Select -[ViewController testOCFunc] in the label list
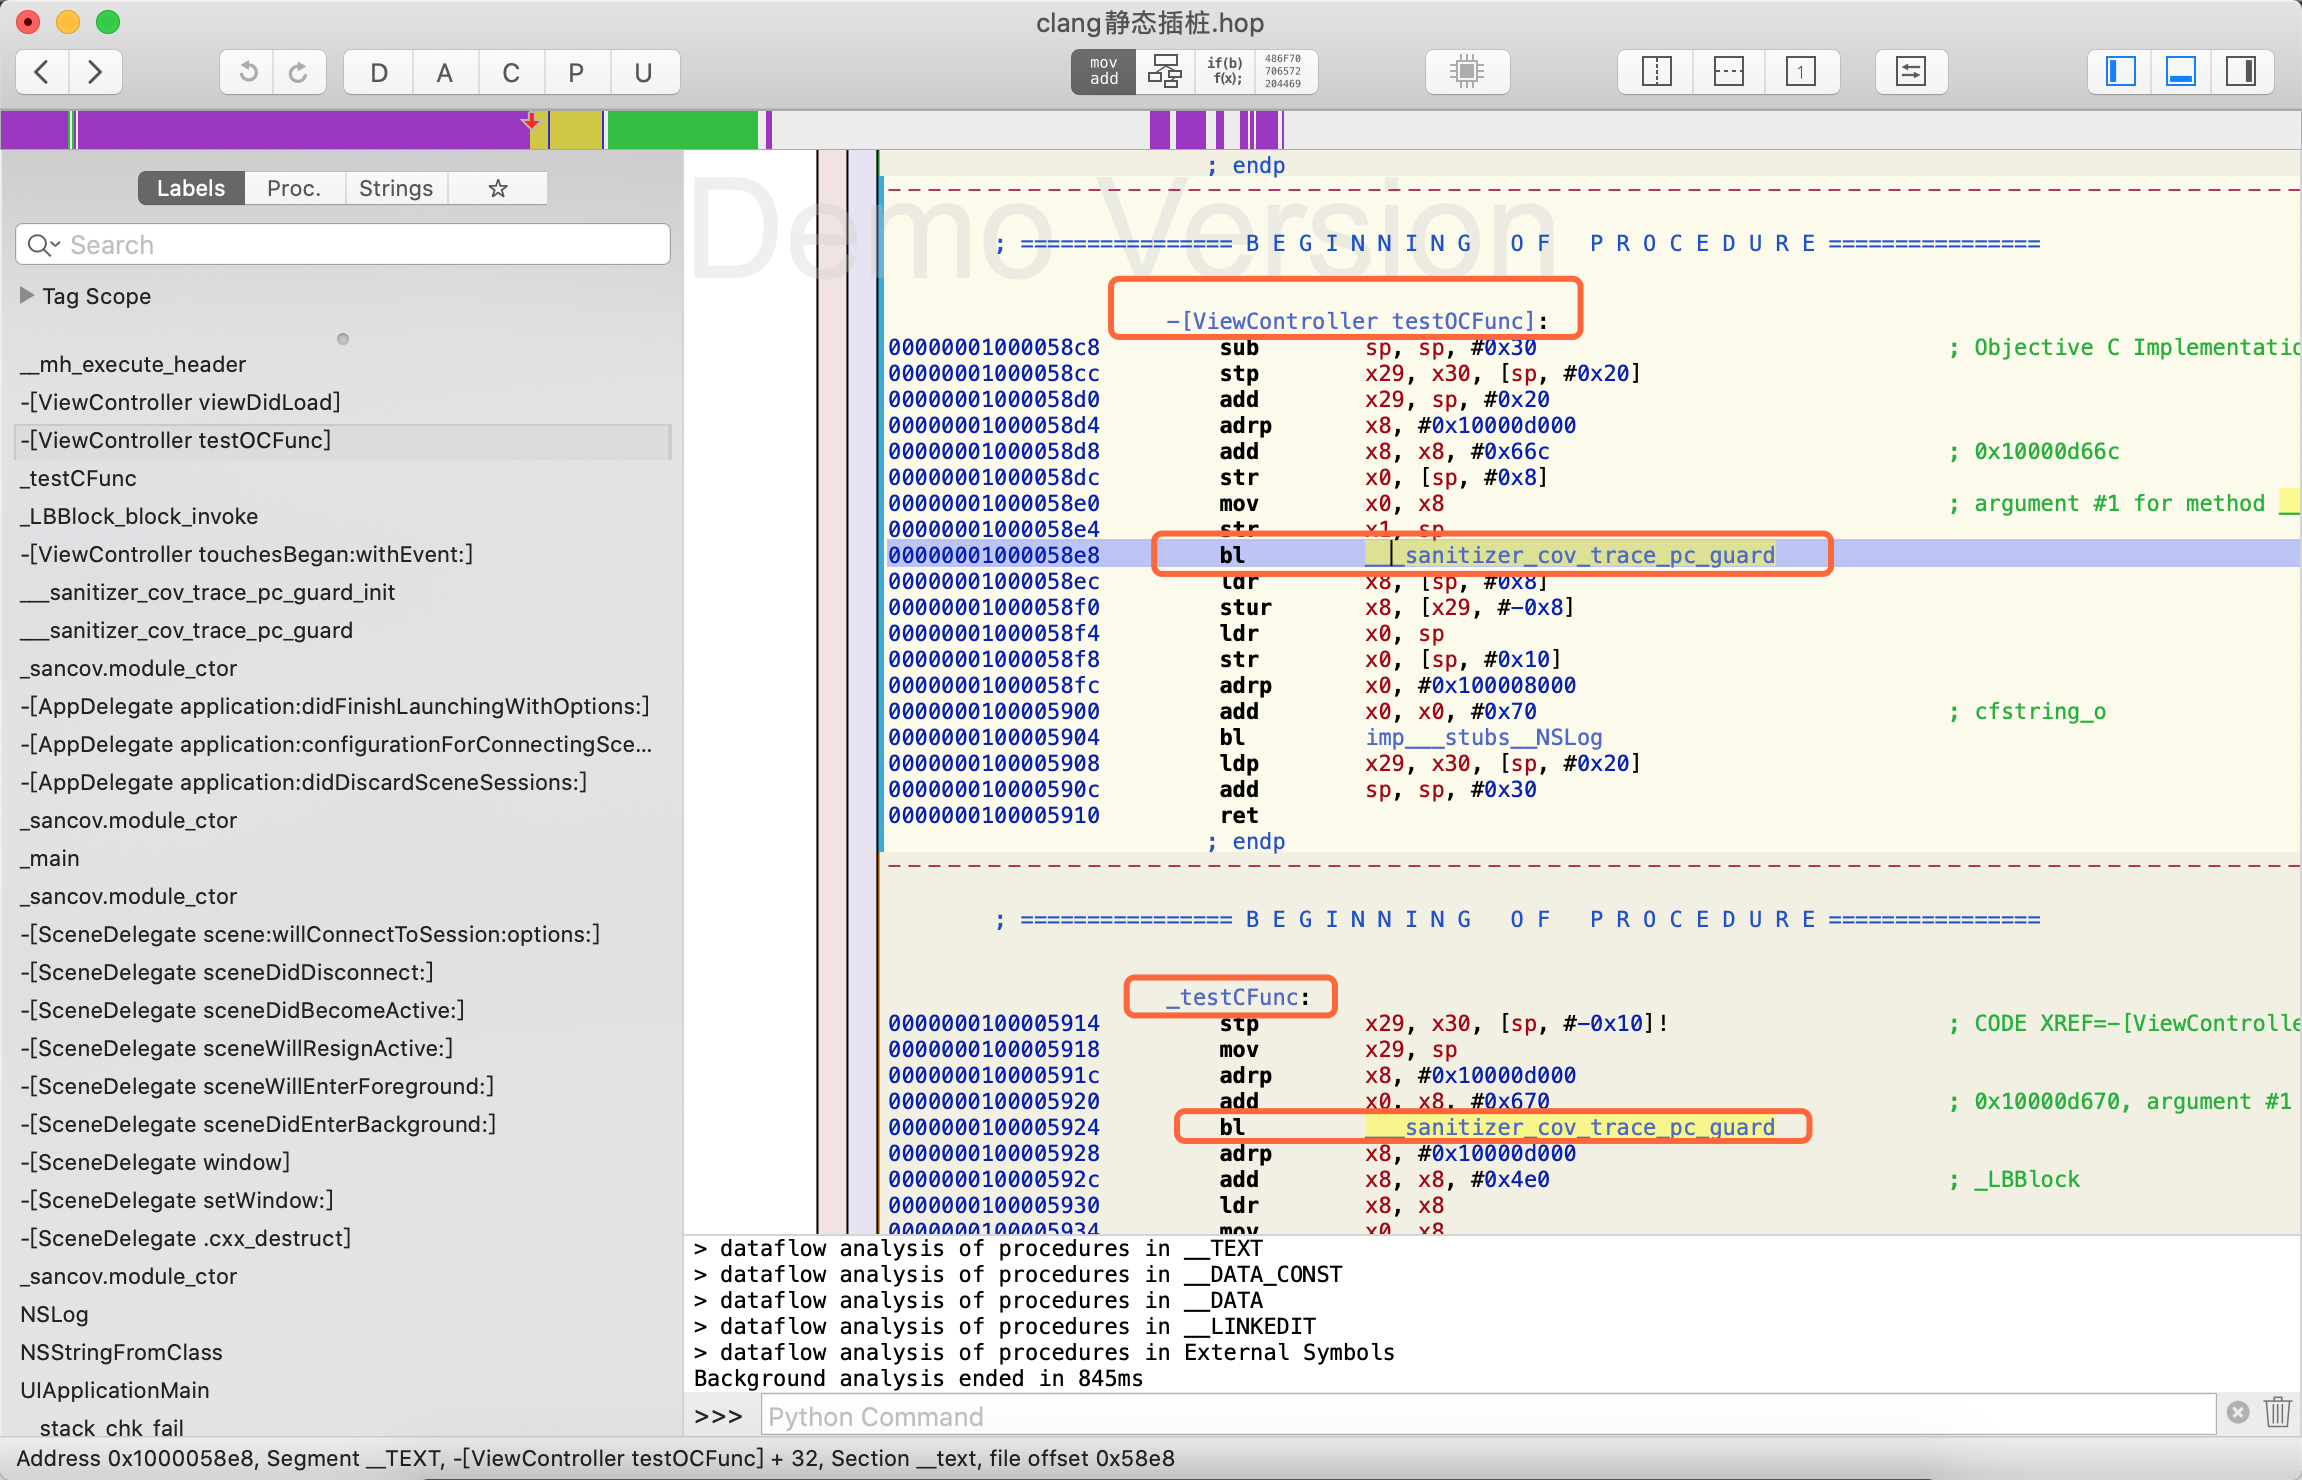This screenshot has height=1480, width=2302. point(343,440)
